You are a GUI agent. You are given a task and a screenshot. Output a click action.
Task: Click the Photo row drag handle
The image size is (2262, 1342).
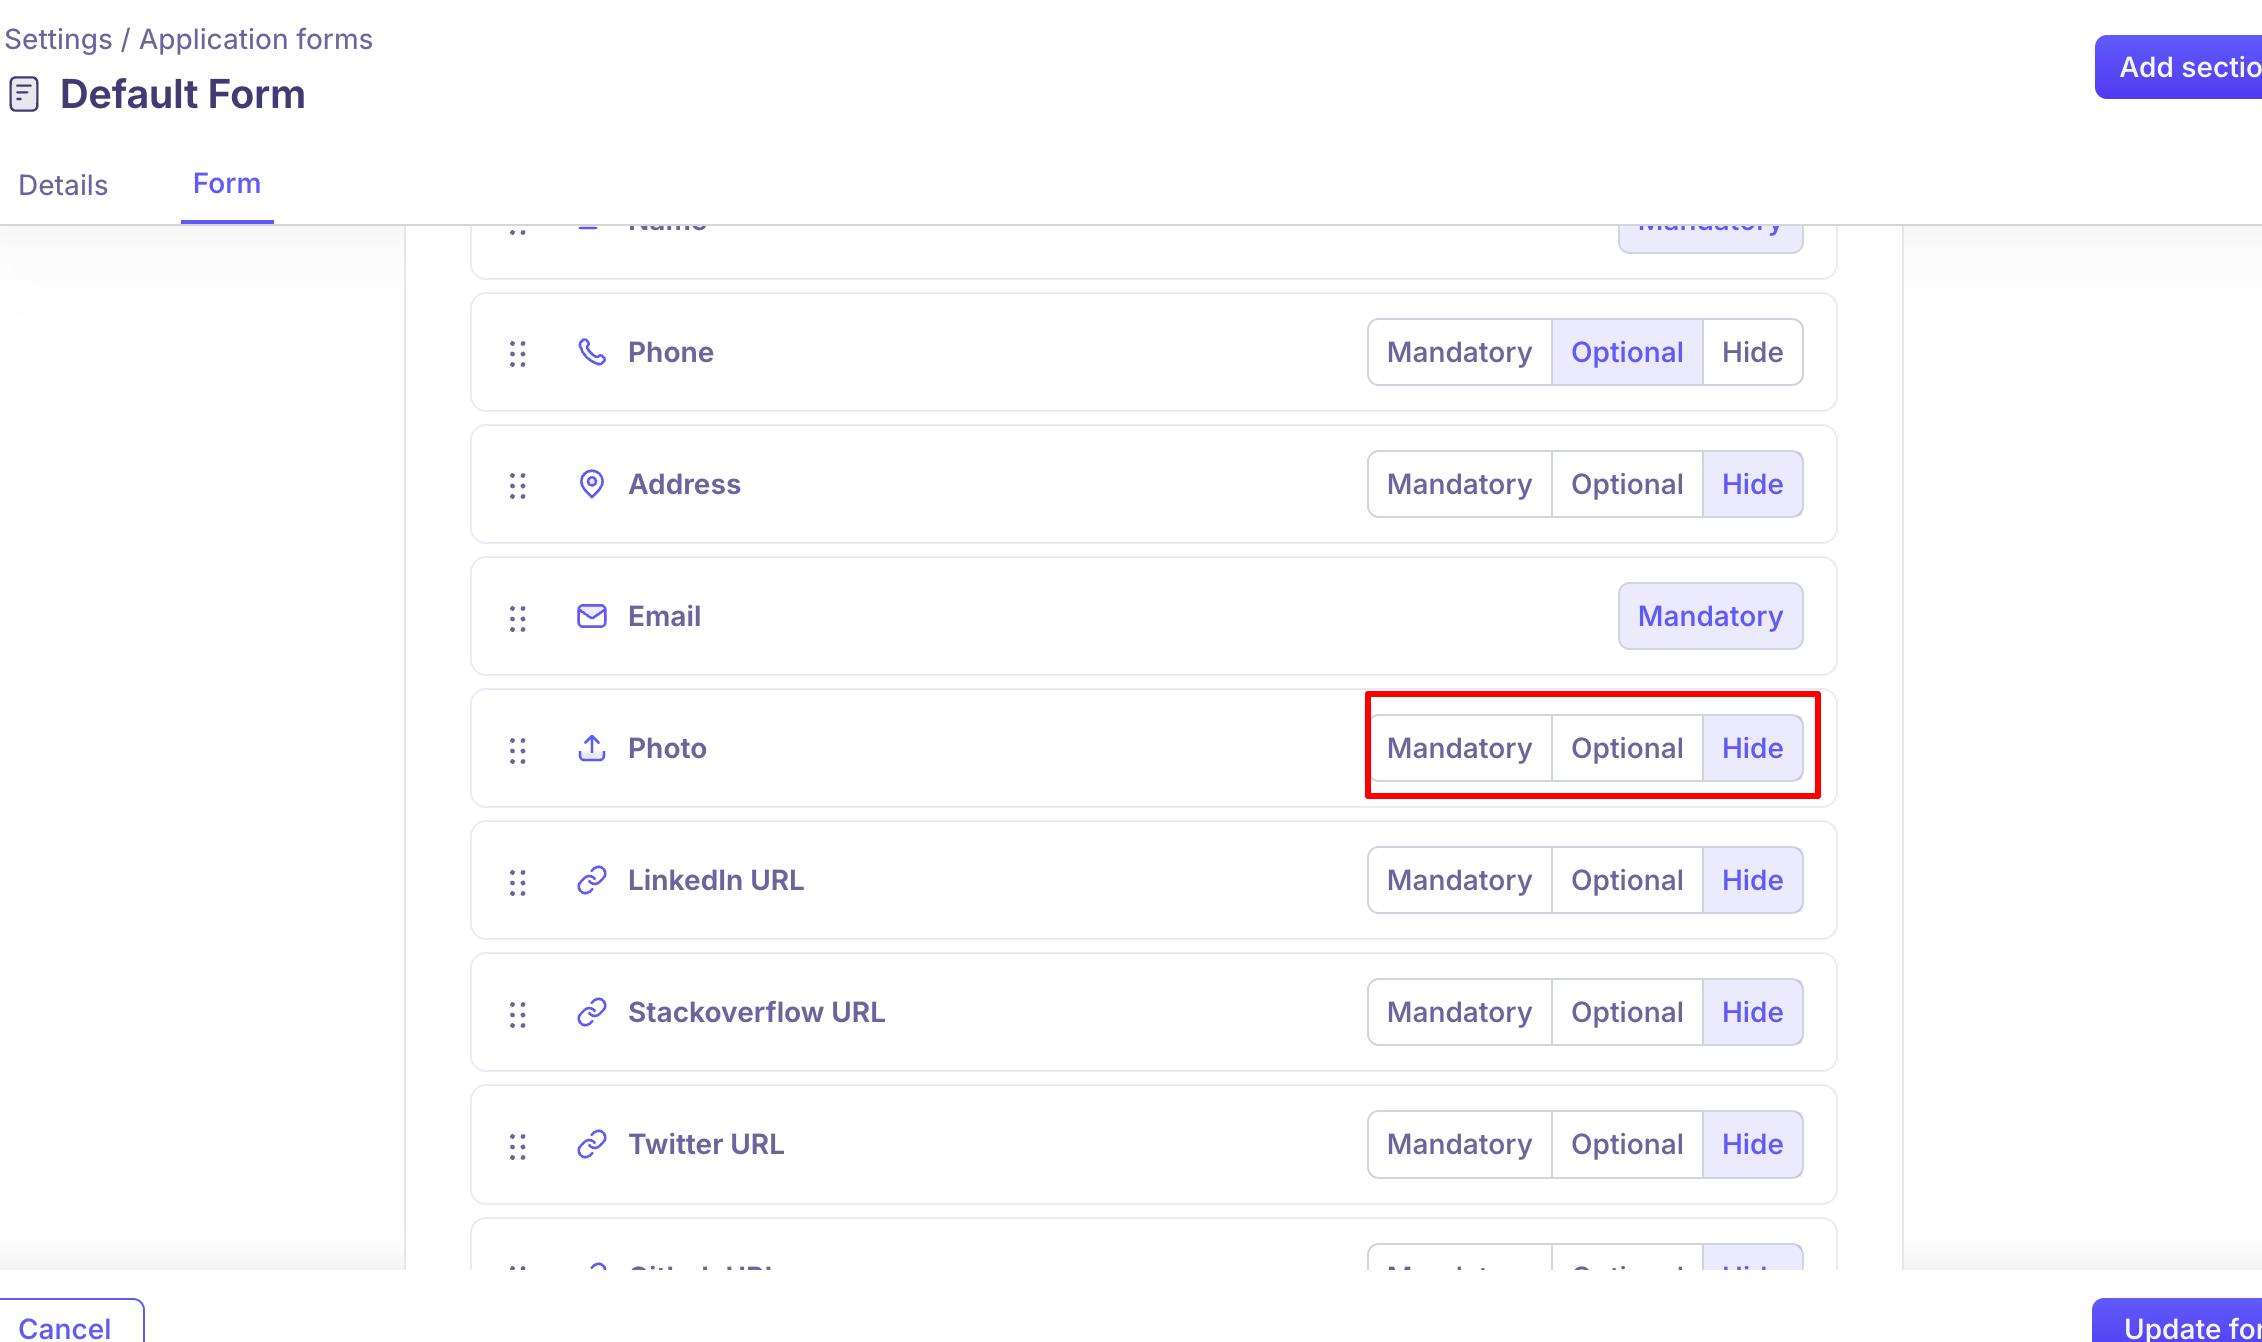click(x=517, y=749)
